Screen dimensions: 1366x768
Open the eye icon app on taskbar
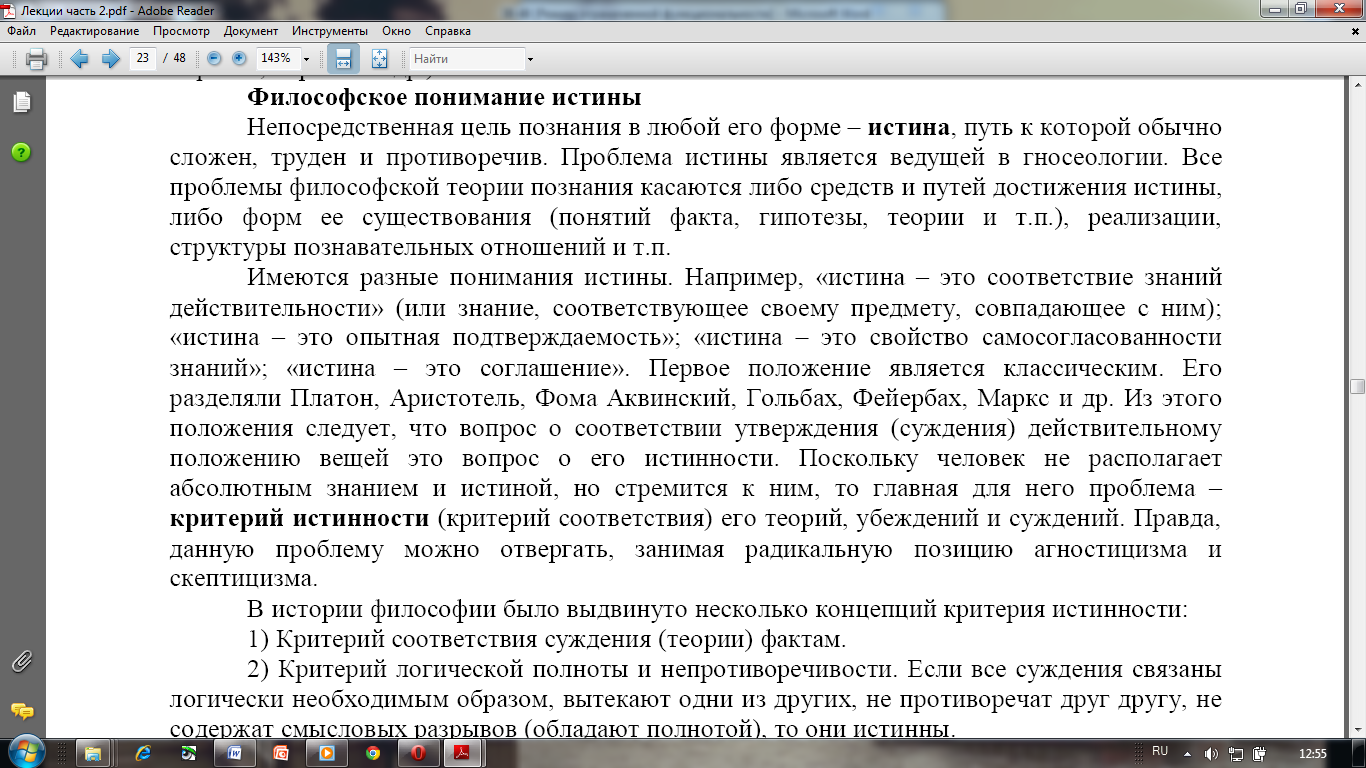coord(188,752)
